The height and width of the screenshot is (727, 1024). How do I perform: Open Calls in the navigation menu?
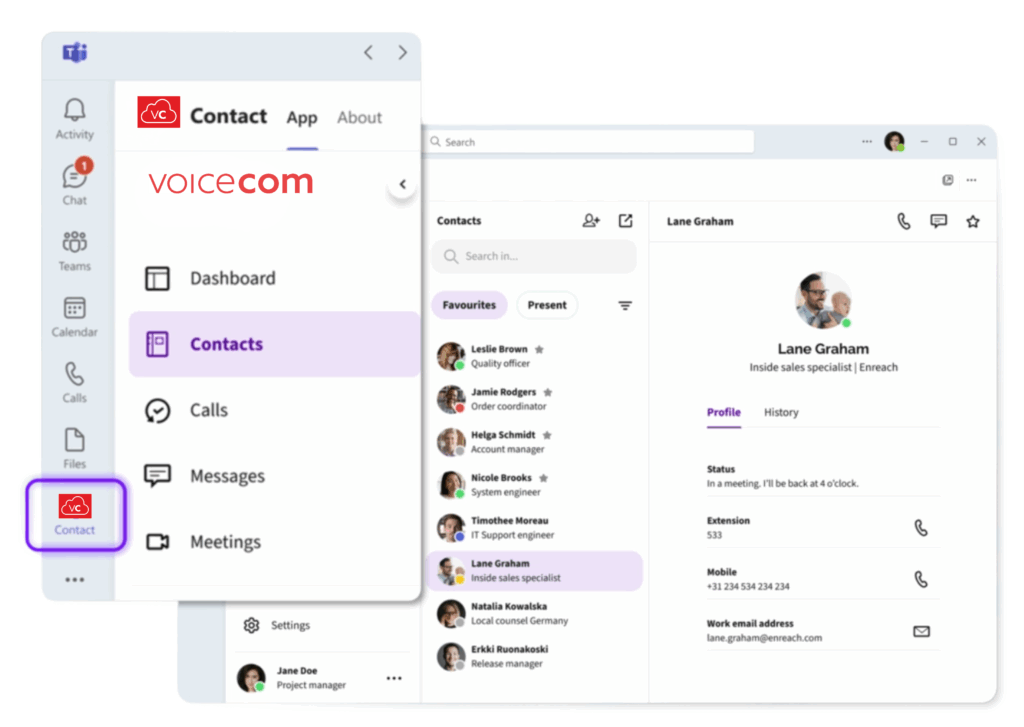tap(274, 410)
